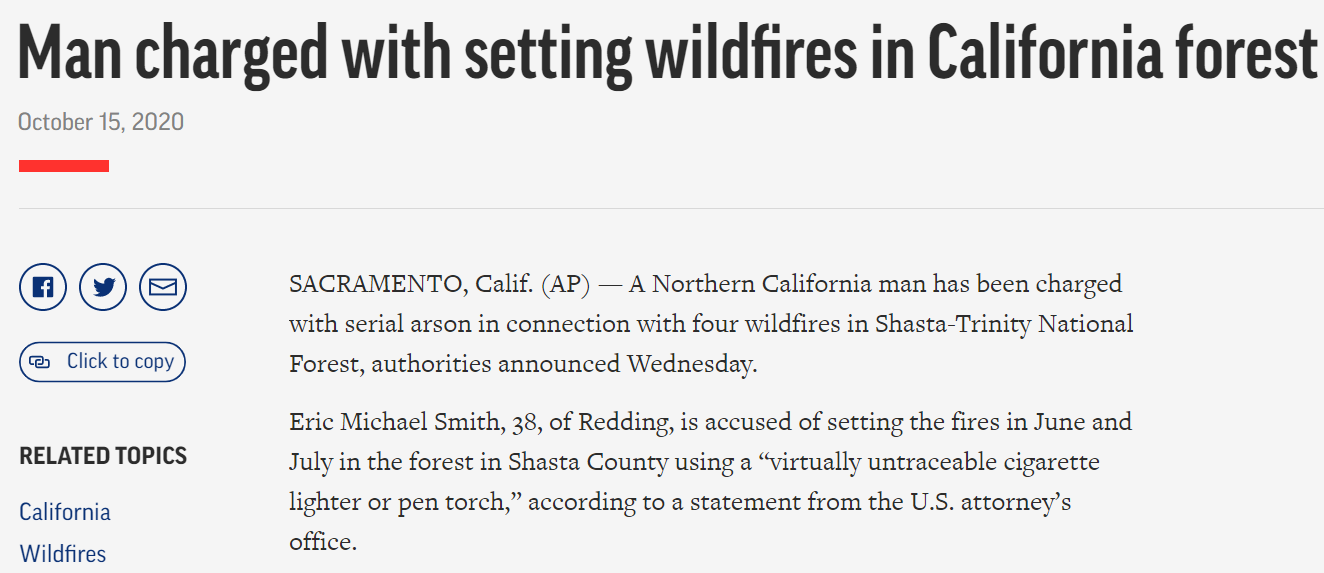Viewport: 1324px width, 573px height.
Task: Click "authorities announced Wednesday" in the first paragraph
Action: click(x=564, y=364)
